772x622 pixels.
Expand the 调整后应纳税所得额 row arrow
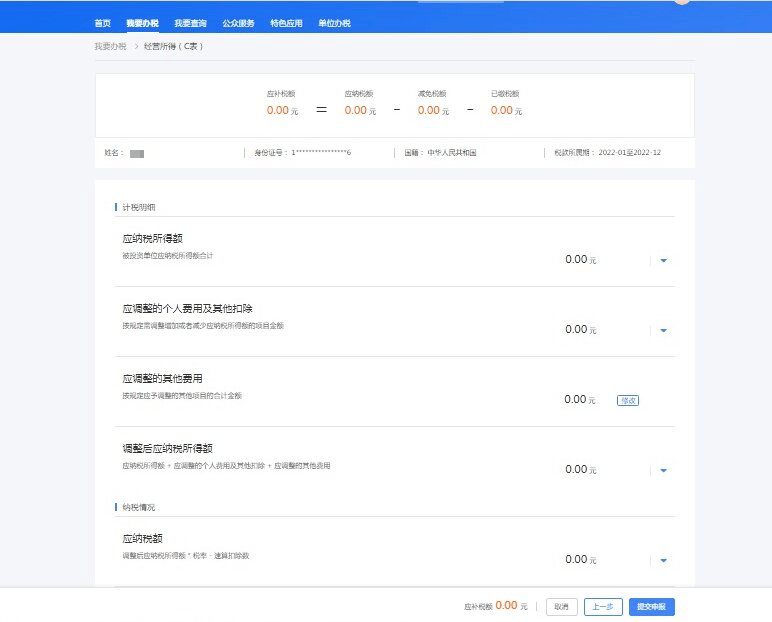coord(663,470)
